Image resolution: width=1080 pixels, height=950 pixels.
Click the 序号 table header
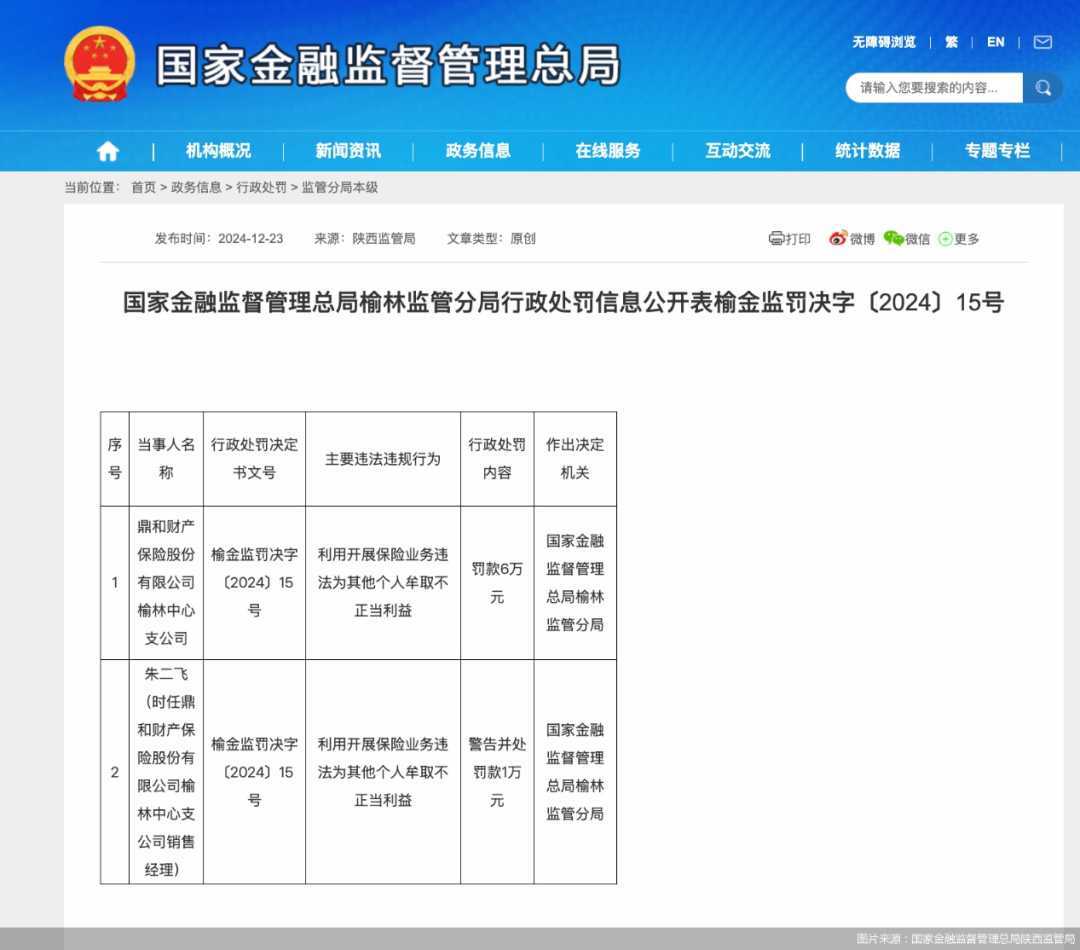[115, 459]
